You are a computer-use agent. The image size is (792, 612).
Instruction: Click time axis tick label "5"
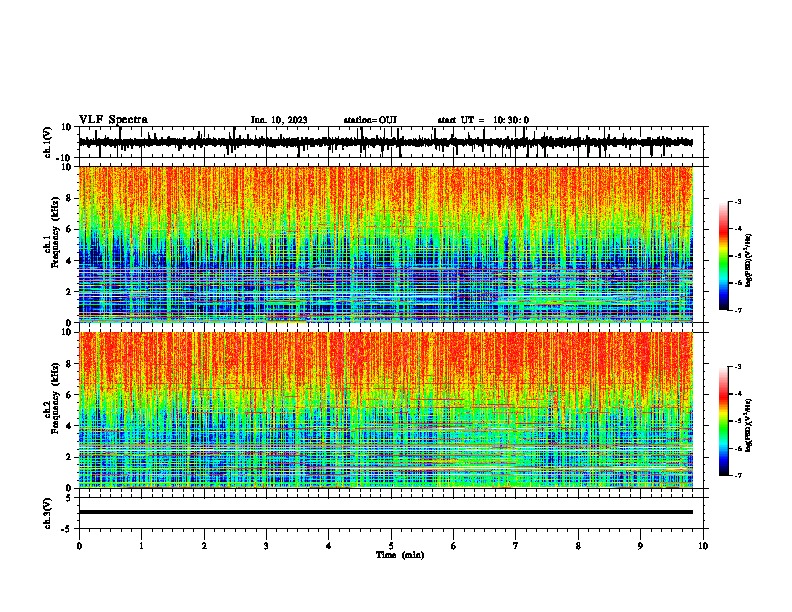391,546
